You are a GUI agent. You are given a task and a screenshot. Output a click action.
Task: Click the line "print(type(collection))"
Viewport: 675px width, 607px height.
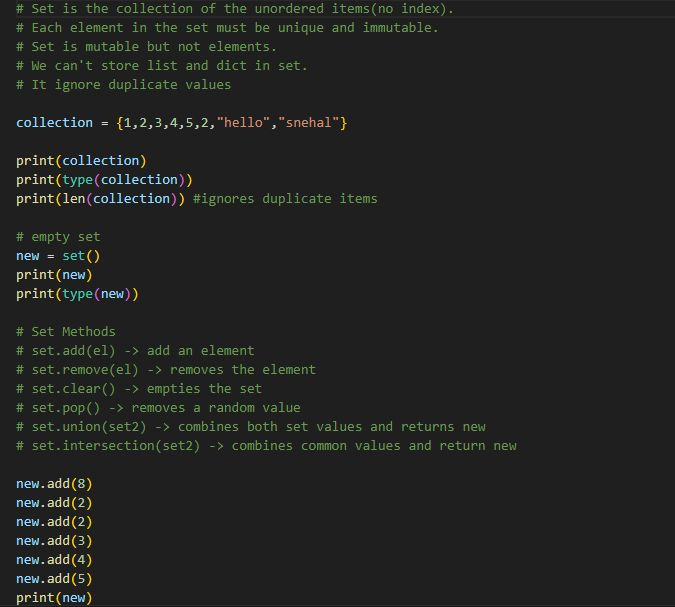(104, 180)
